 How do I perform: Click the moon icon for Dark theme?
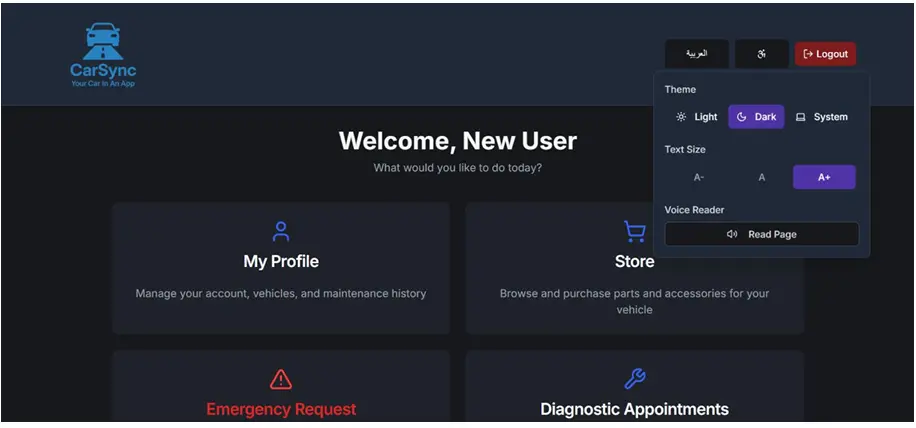(x=741, y=117)
